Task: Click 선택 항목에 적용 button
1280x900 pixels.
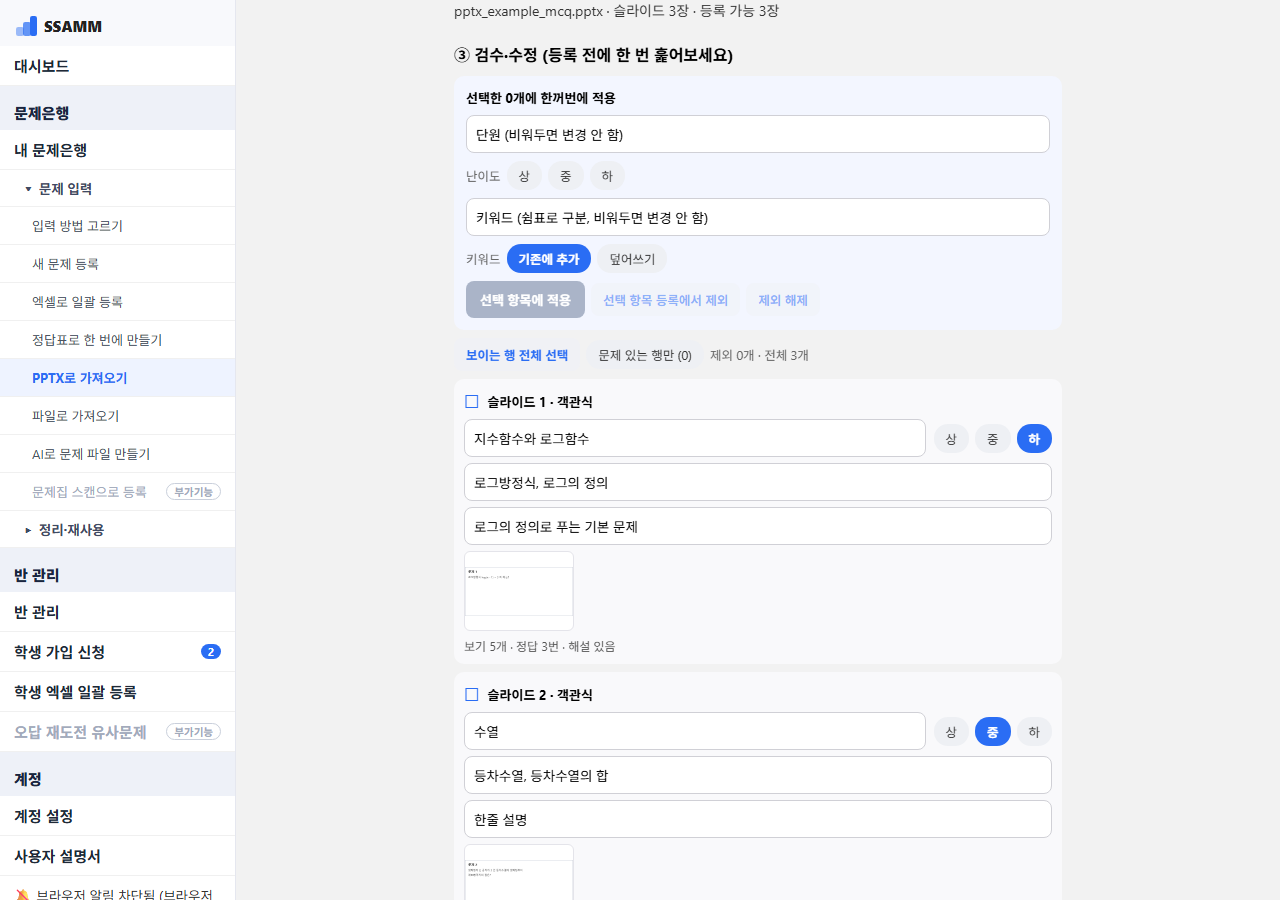Action: (525, 300)
